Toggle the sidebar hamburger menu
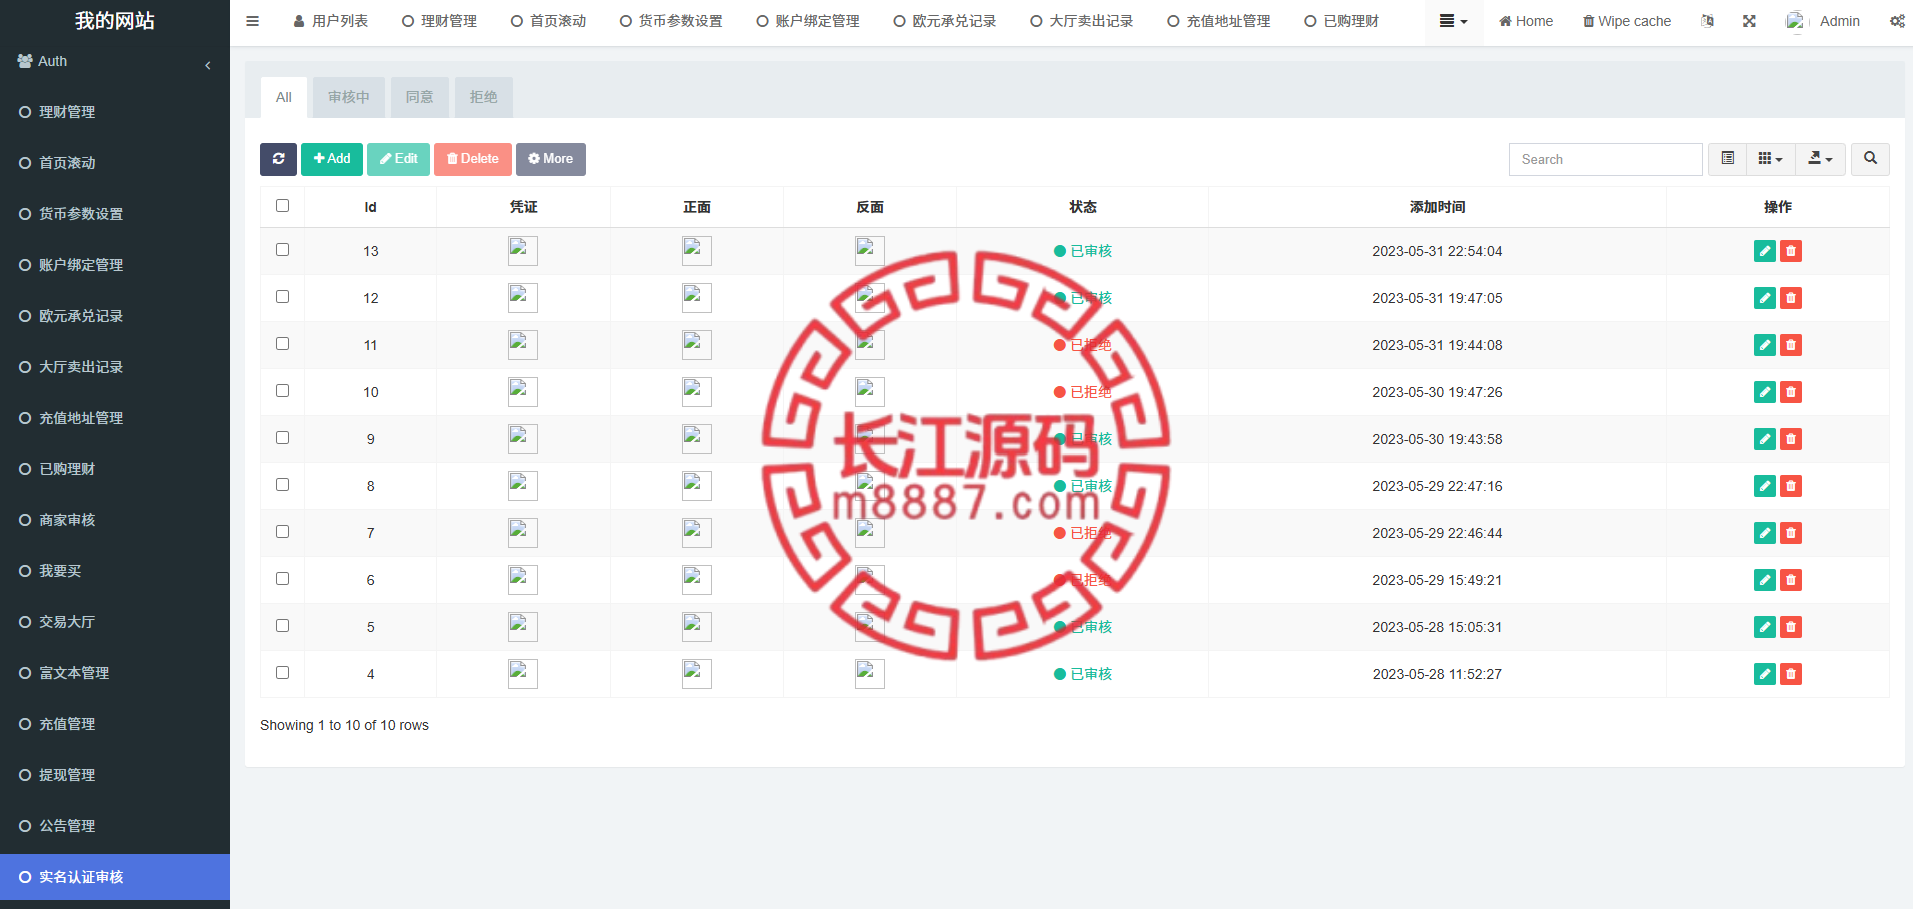This screenshot has width=1913, height=909. pos(252,21)
